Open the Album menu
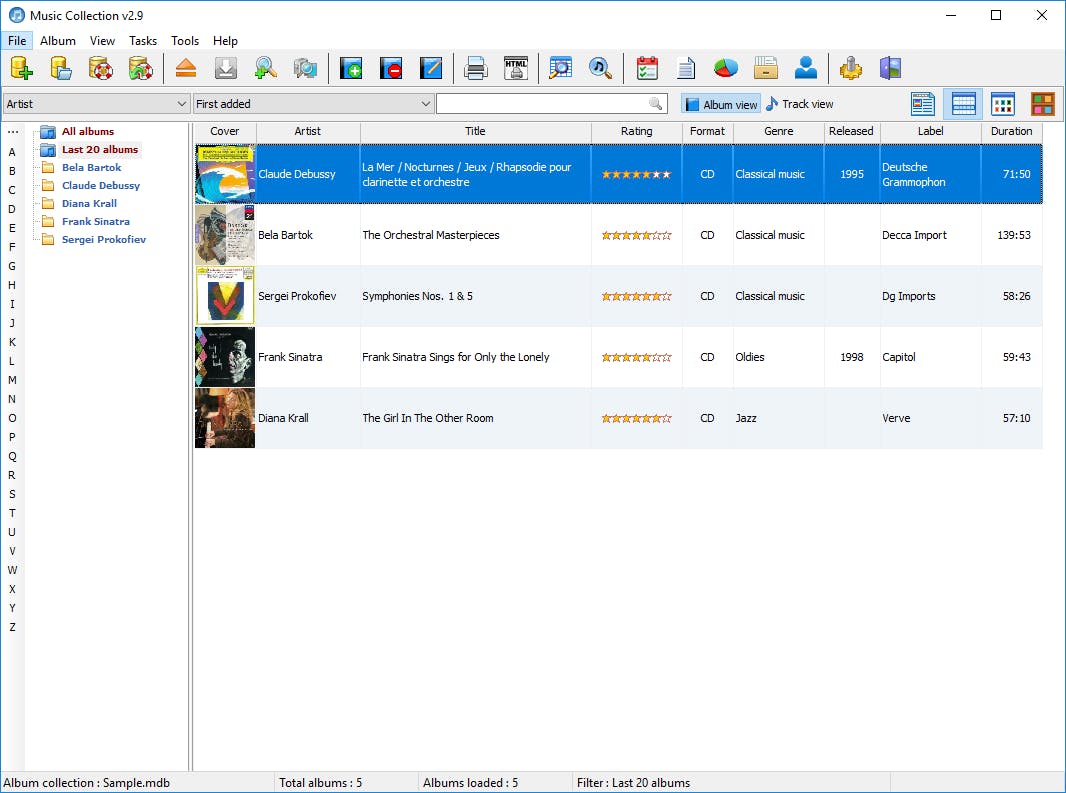 click(58, 41)
